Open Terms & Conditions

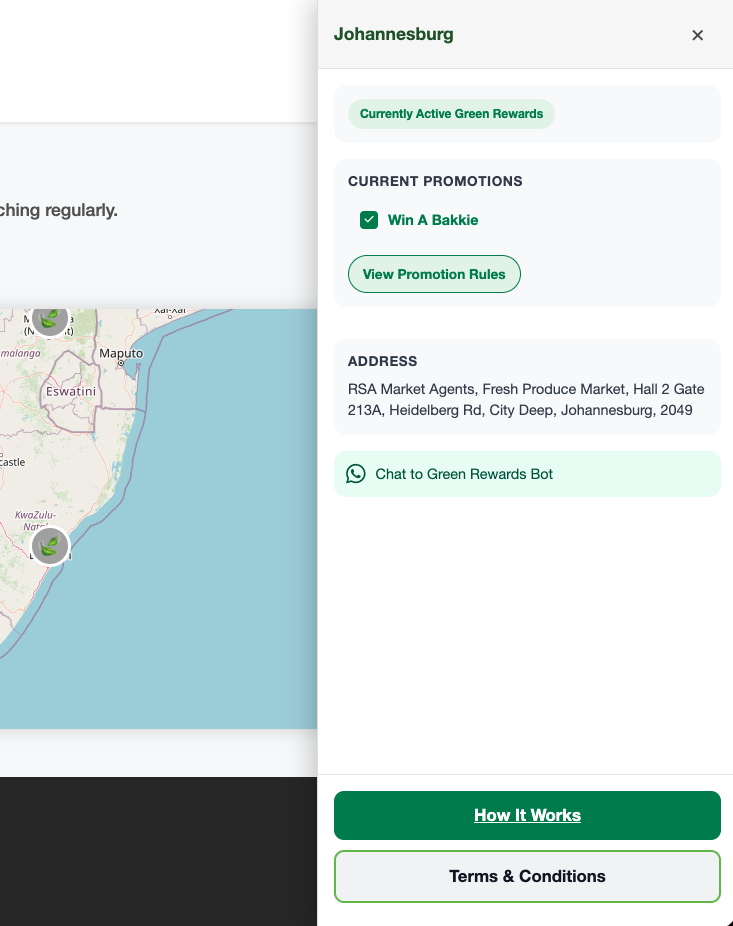527,876
